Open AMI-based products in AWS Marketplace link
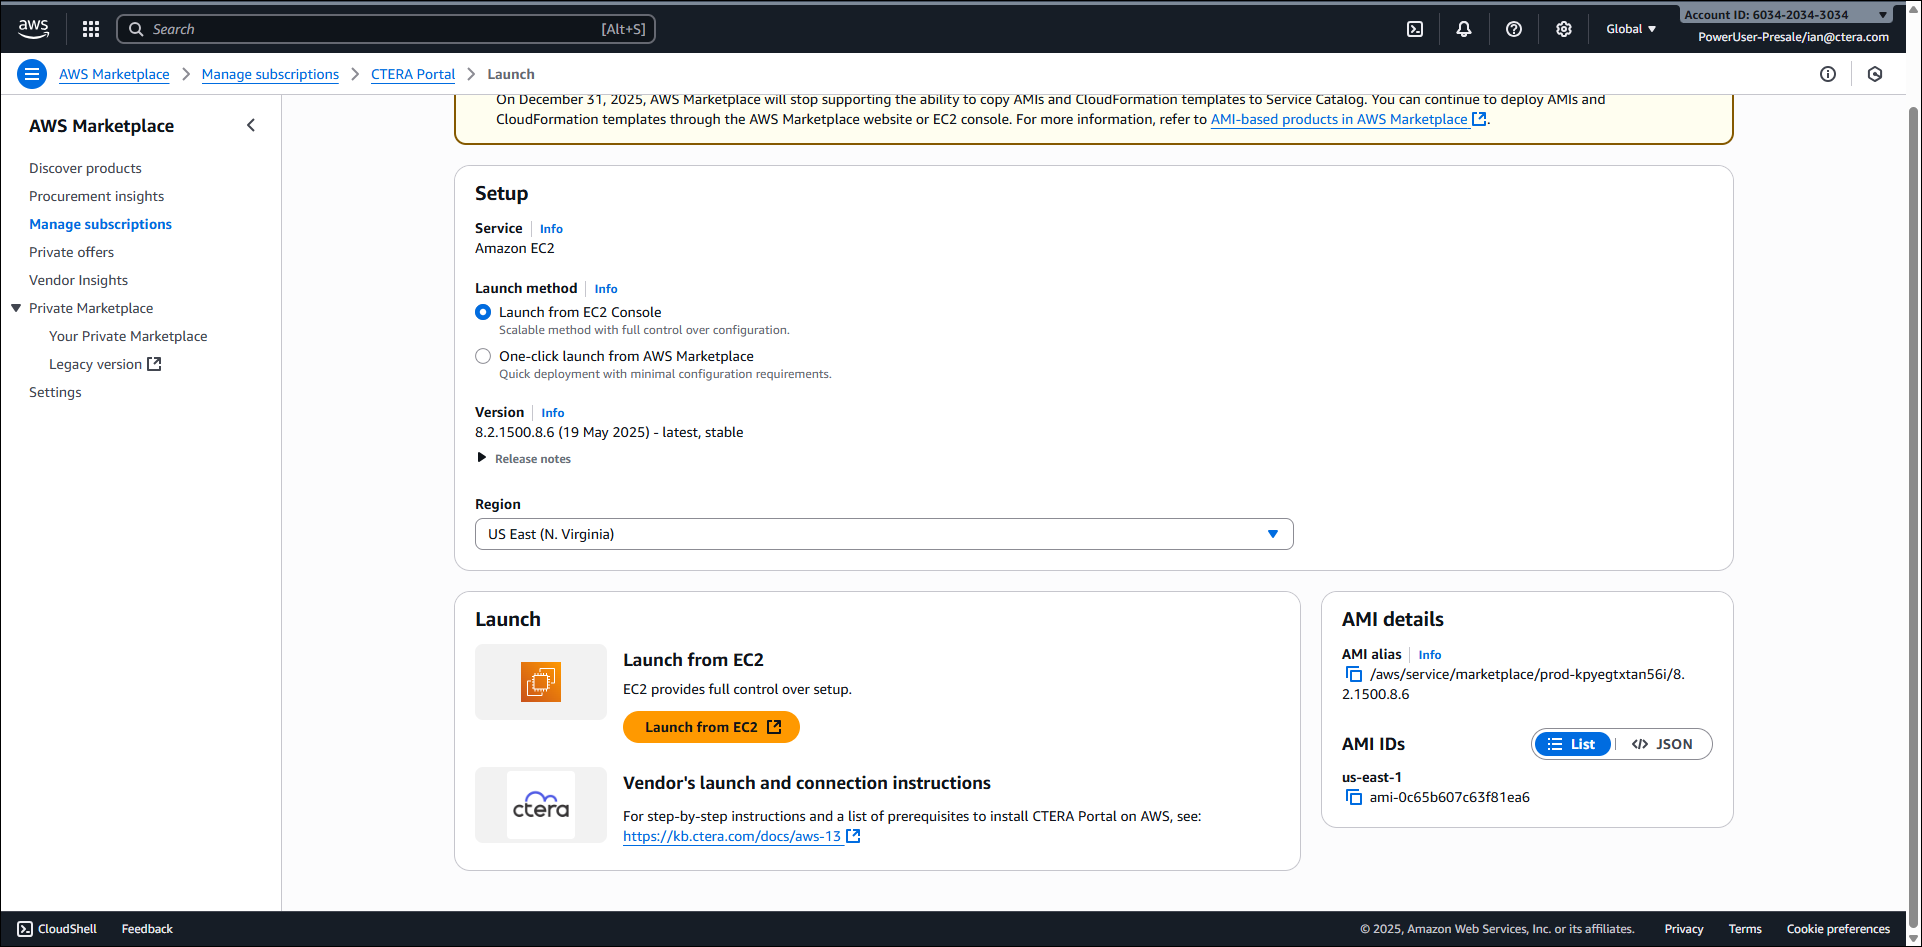 click(x=1348, y=119)
